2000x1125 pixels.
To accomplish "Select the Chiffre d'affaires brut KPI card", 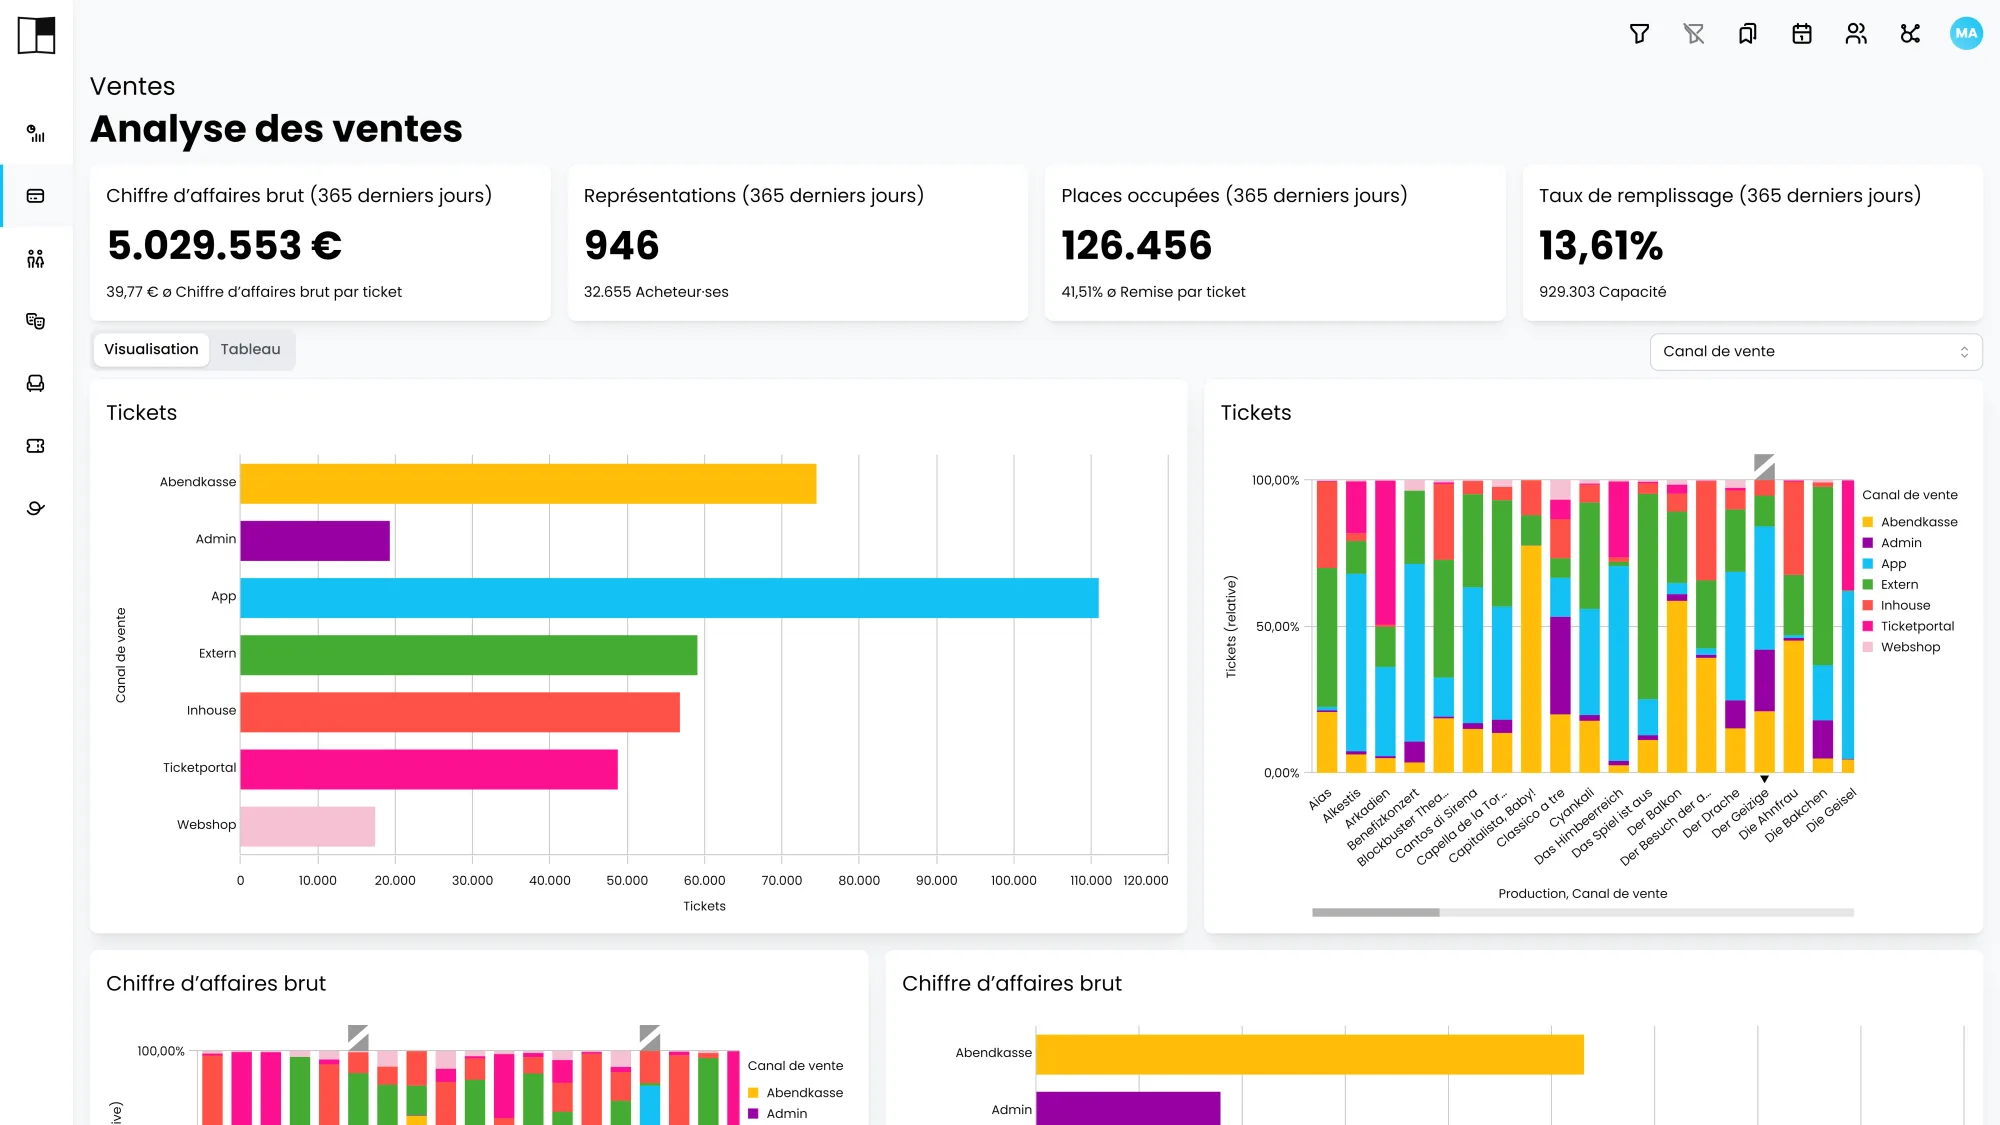I will [x=320, y=243].
